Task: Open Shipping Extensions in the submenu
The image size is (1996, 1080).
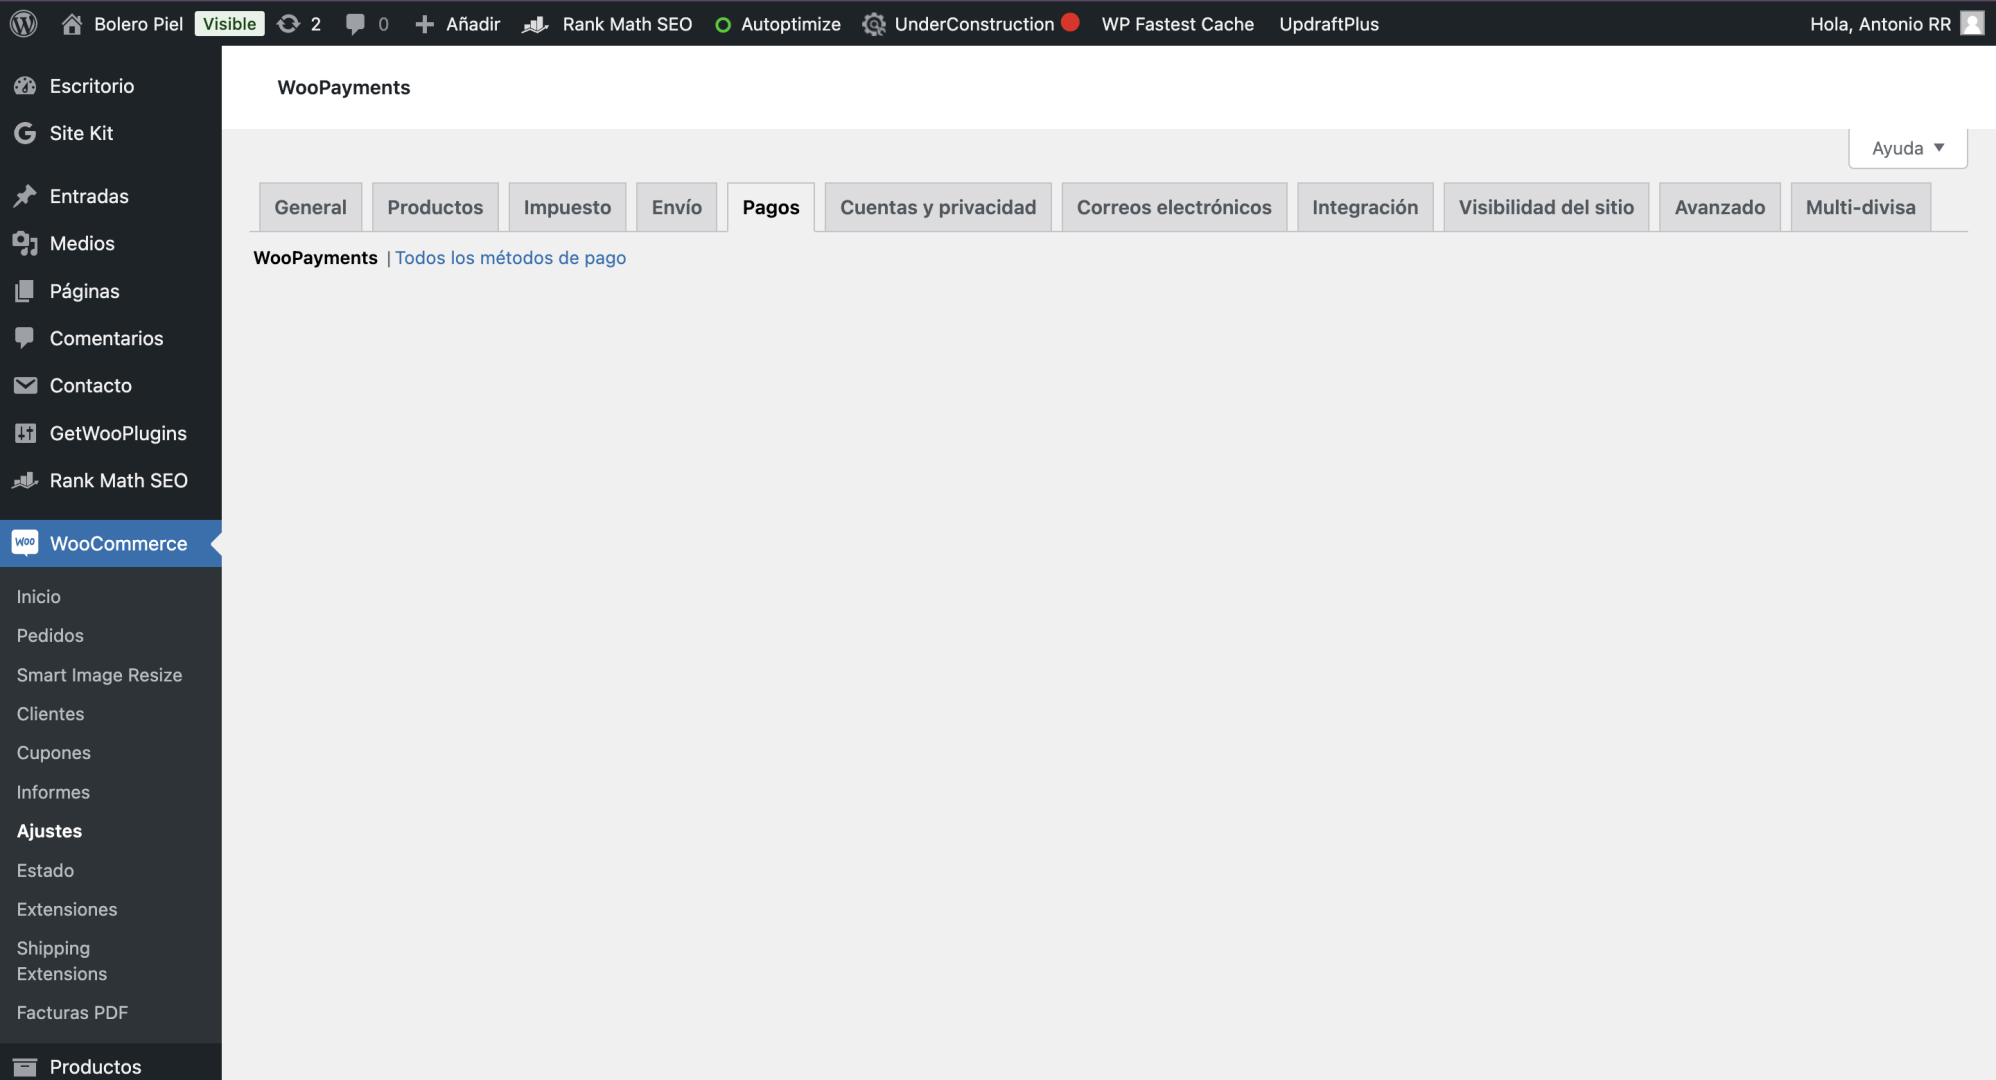Action: pos(62,961)
